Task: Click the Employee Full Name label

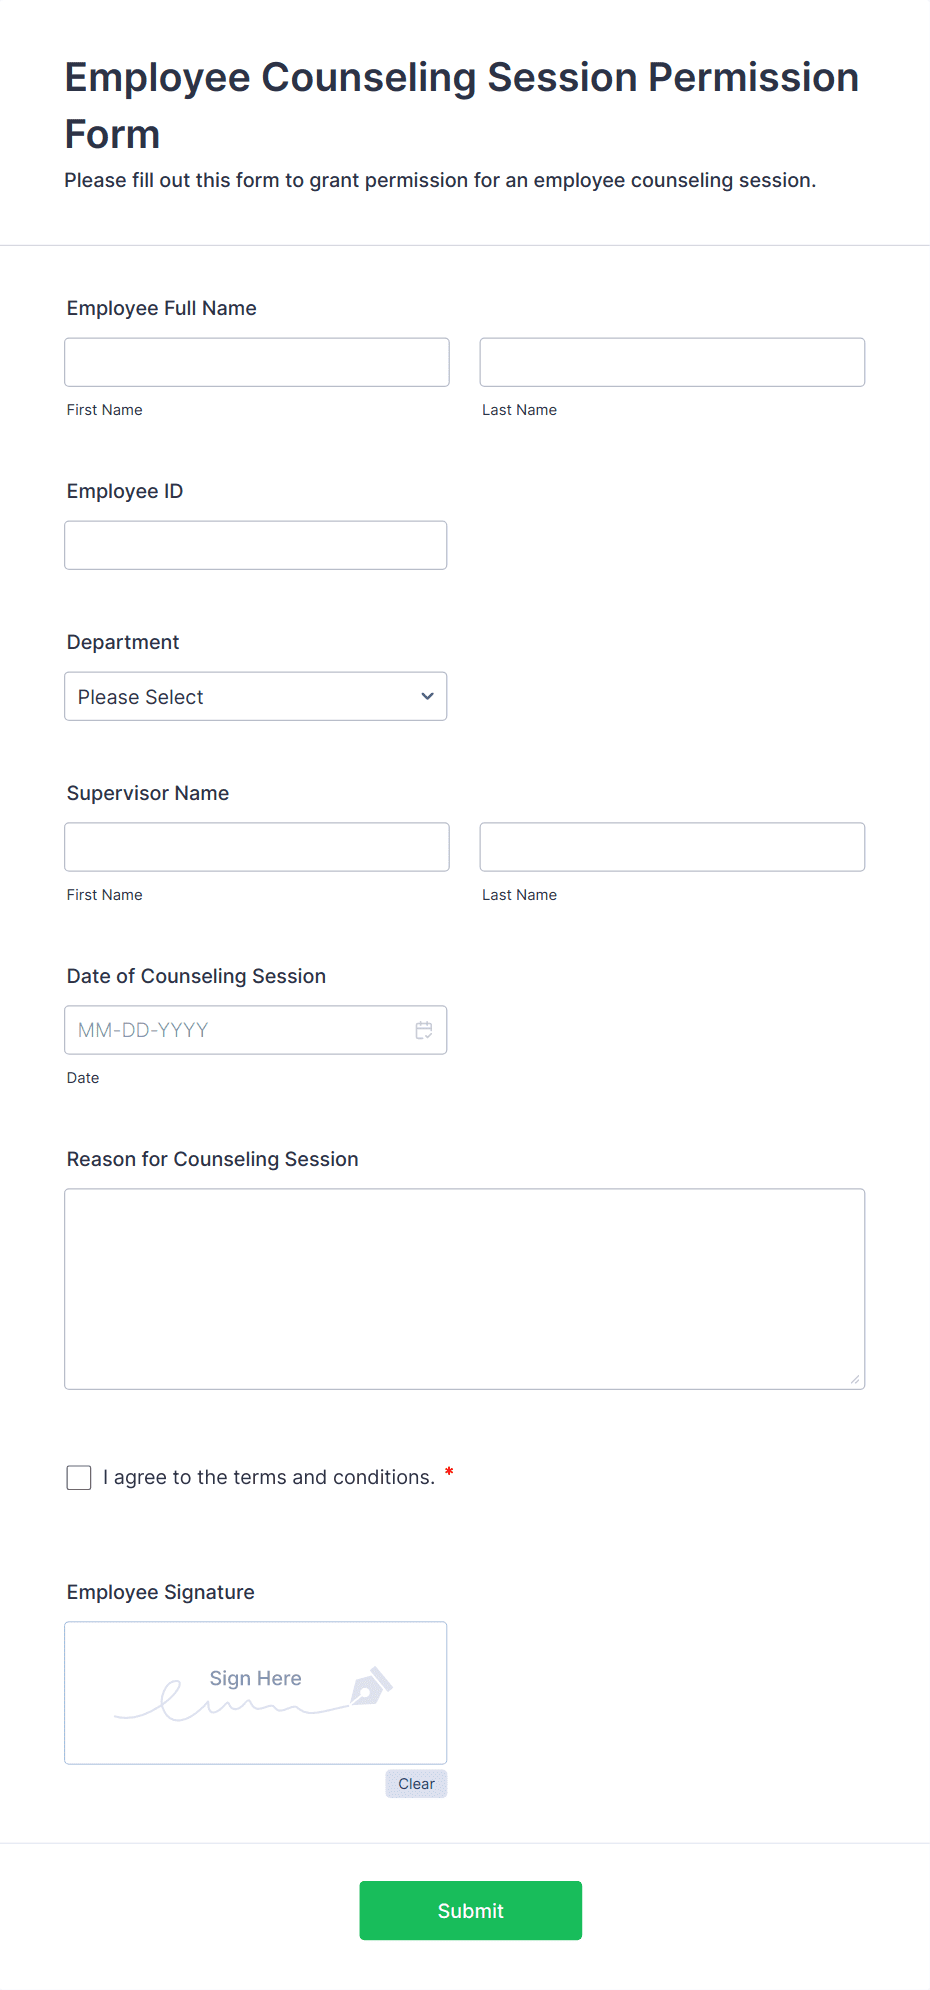Action: 162,308
